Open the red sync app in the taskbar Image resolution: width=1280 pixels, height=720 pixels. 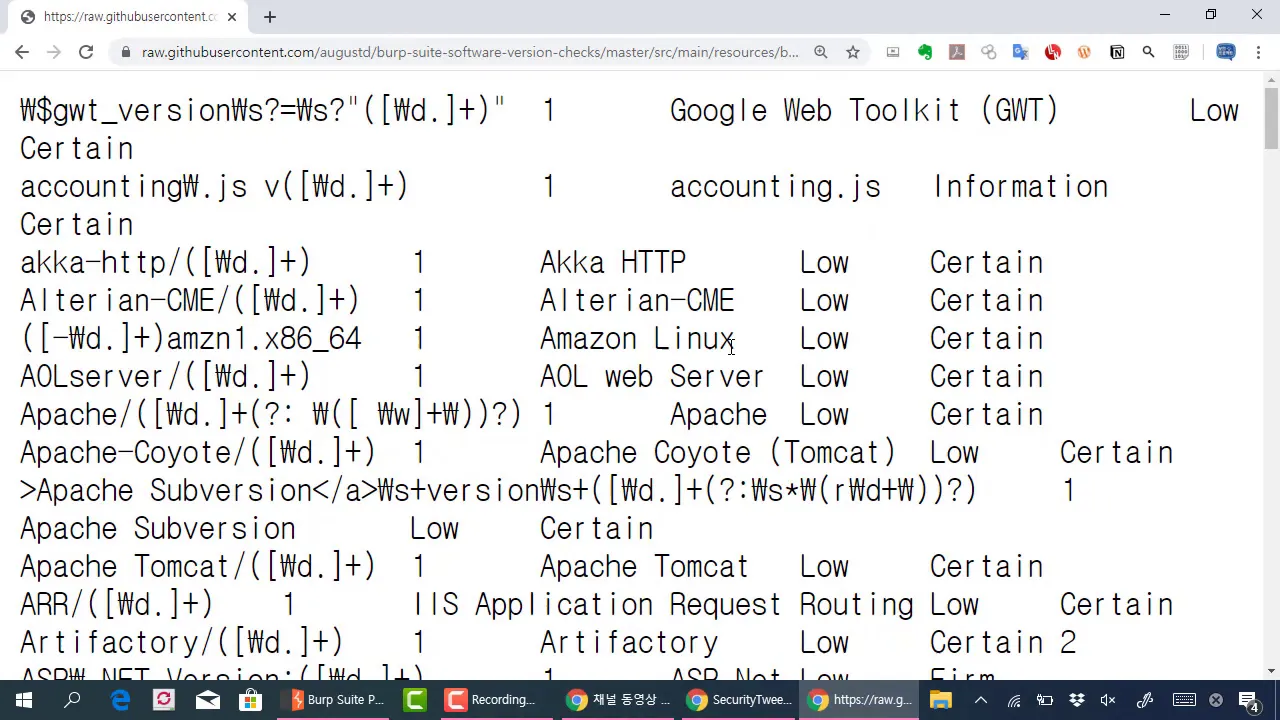(164, 700)
